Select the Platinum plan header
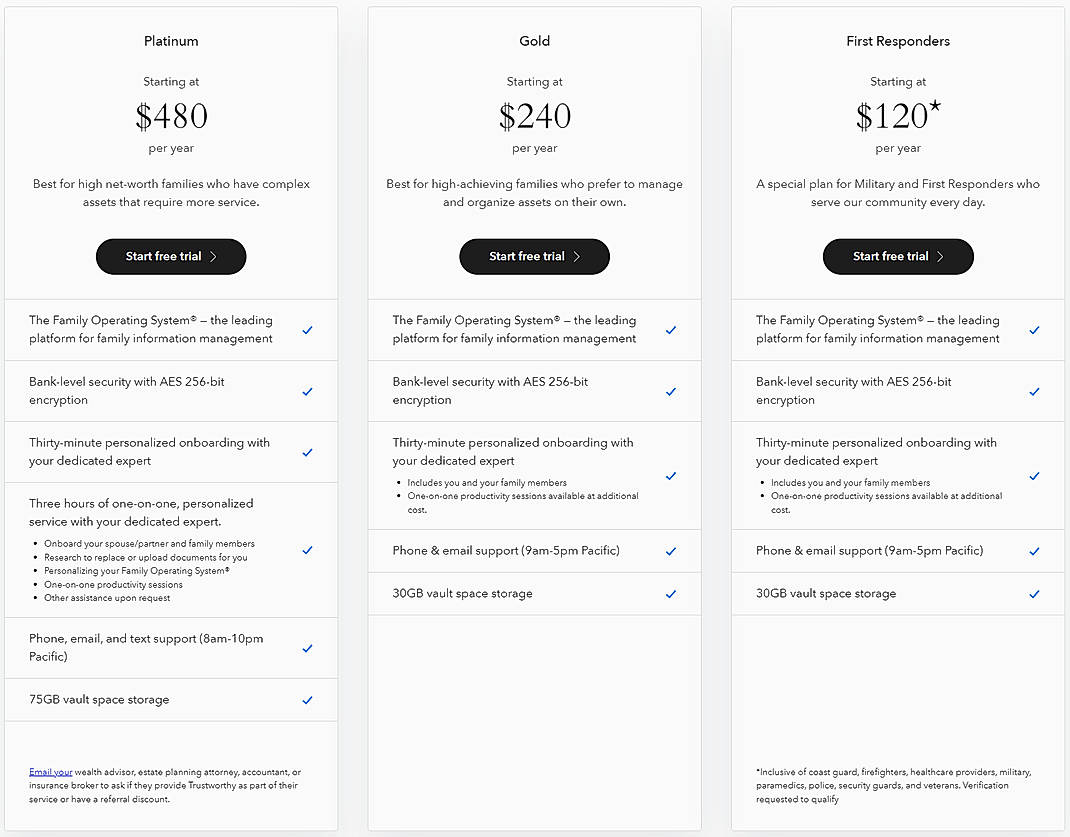This screenshot has height=837, width=1070. click(171, 41)
